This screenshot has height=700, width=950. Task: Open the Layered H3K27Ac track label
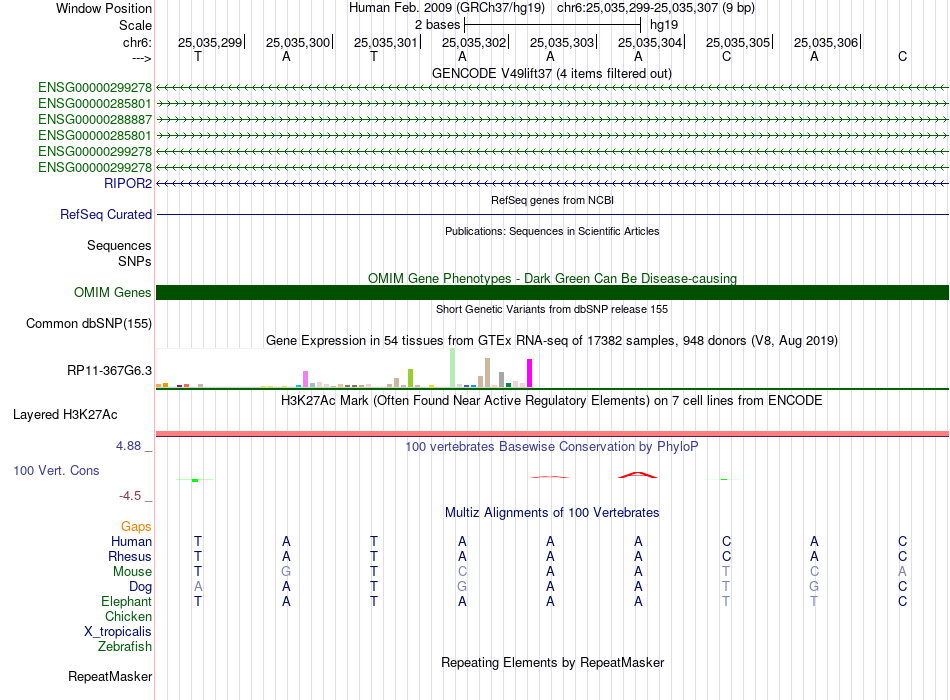65,415
